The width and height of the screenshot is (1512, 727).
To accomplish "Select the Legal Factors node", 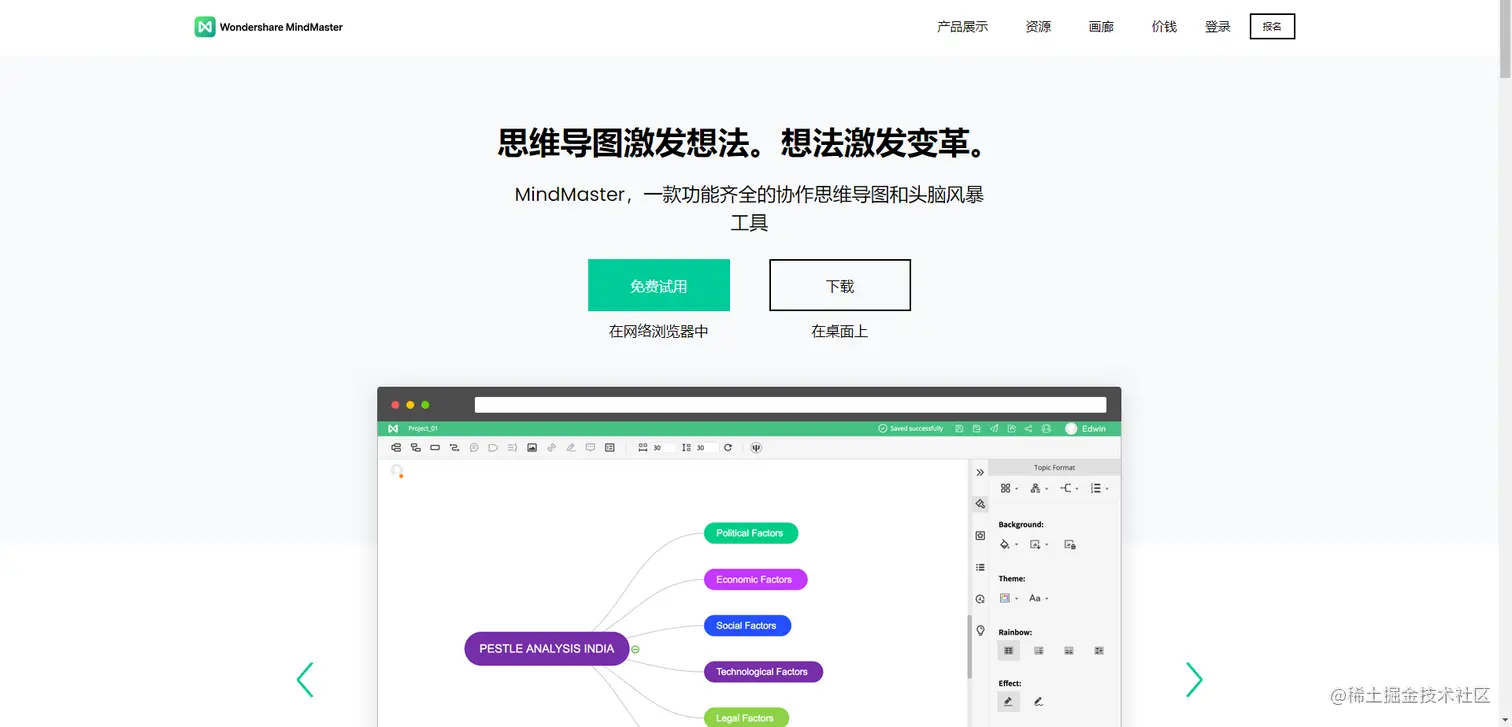I will (x=746, y=717).
